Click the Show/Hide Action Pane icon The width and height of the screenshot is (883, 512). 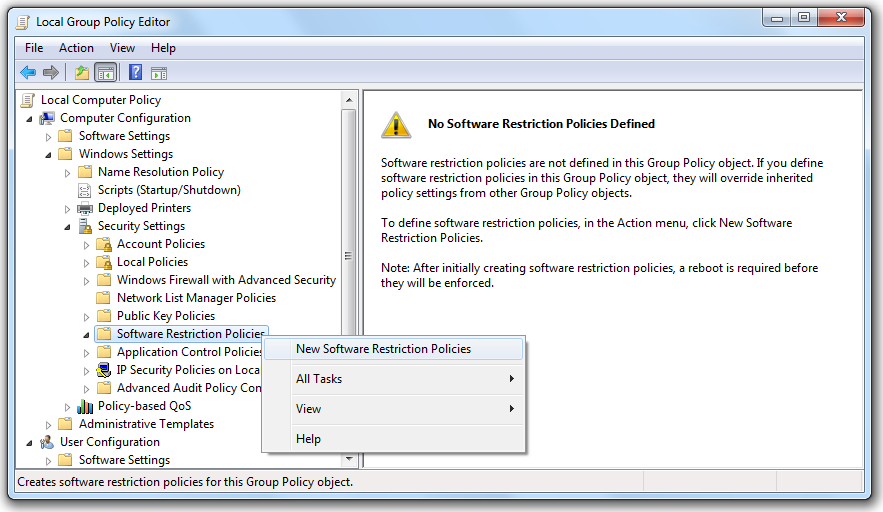click(x=159, y=73)
